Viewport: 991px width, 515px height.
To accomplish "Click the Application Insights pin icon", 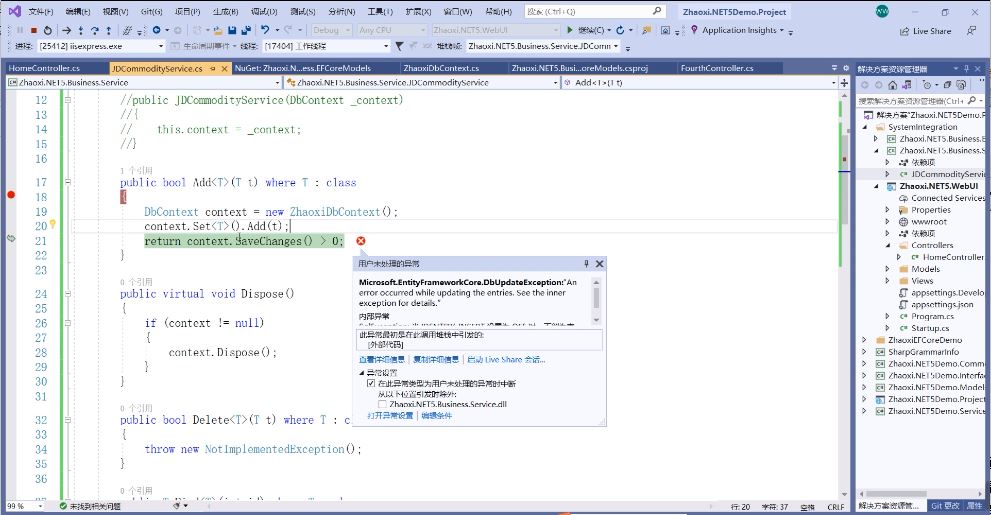I will [x=694, y=30].
